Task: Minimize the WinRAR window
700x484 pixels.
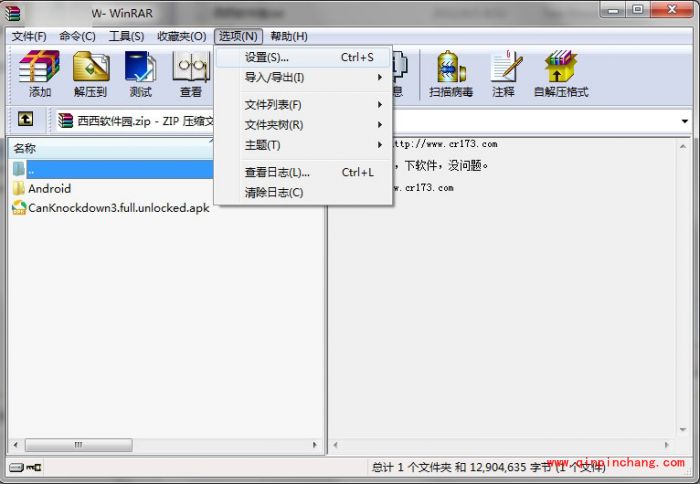Action: [613, 9]
